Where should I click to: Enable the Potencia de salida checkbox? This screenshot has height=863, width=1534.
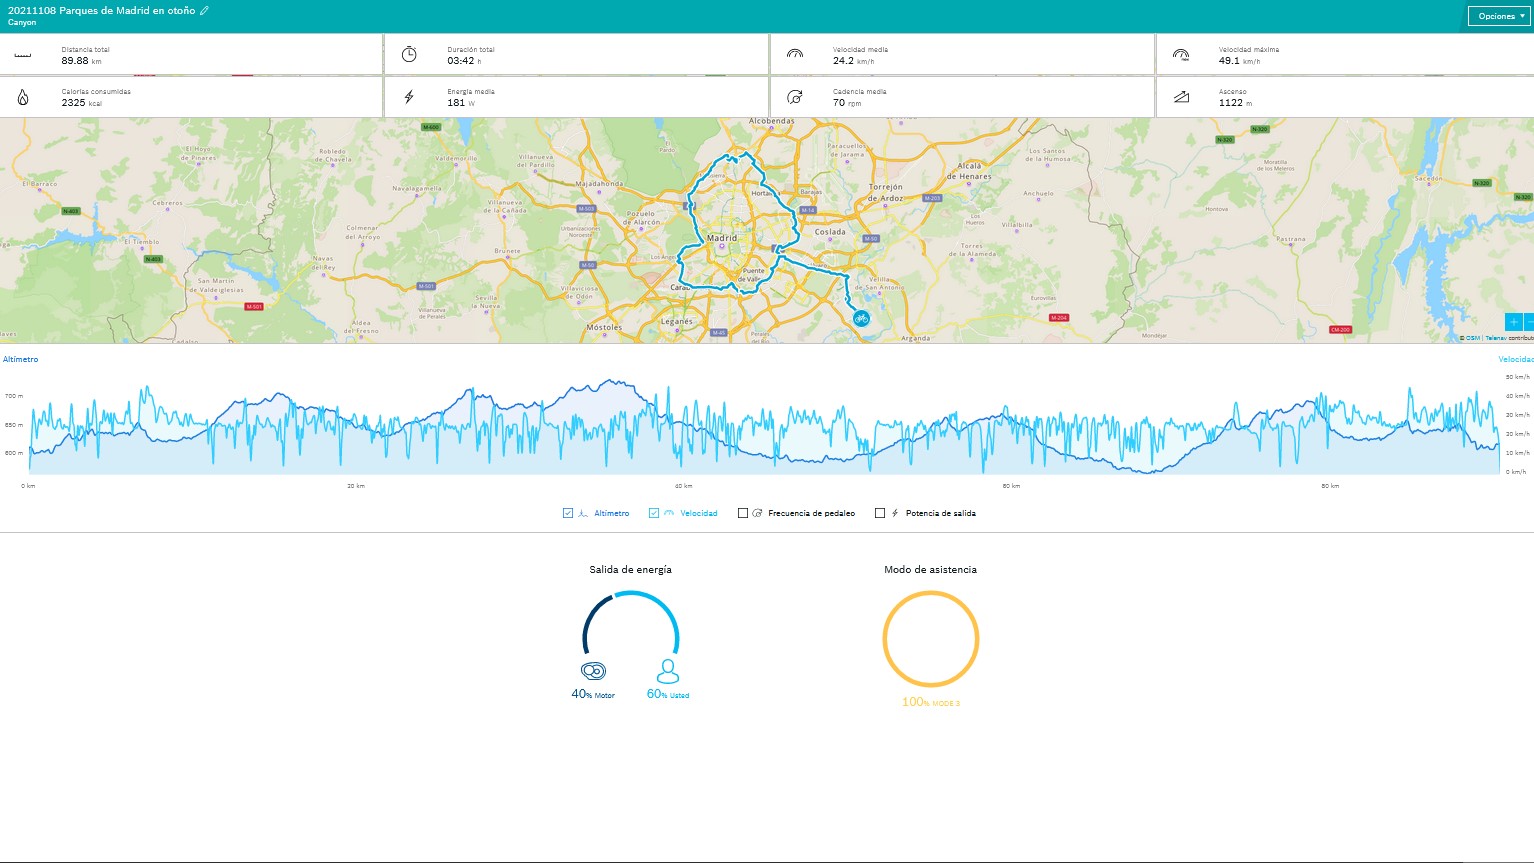(x=880, y=513)
